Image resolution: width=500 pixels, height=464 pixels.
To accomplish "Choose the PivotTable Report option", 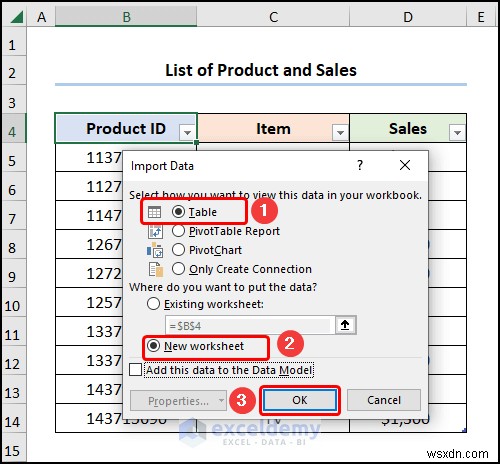I will tap(178, 231).
